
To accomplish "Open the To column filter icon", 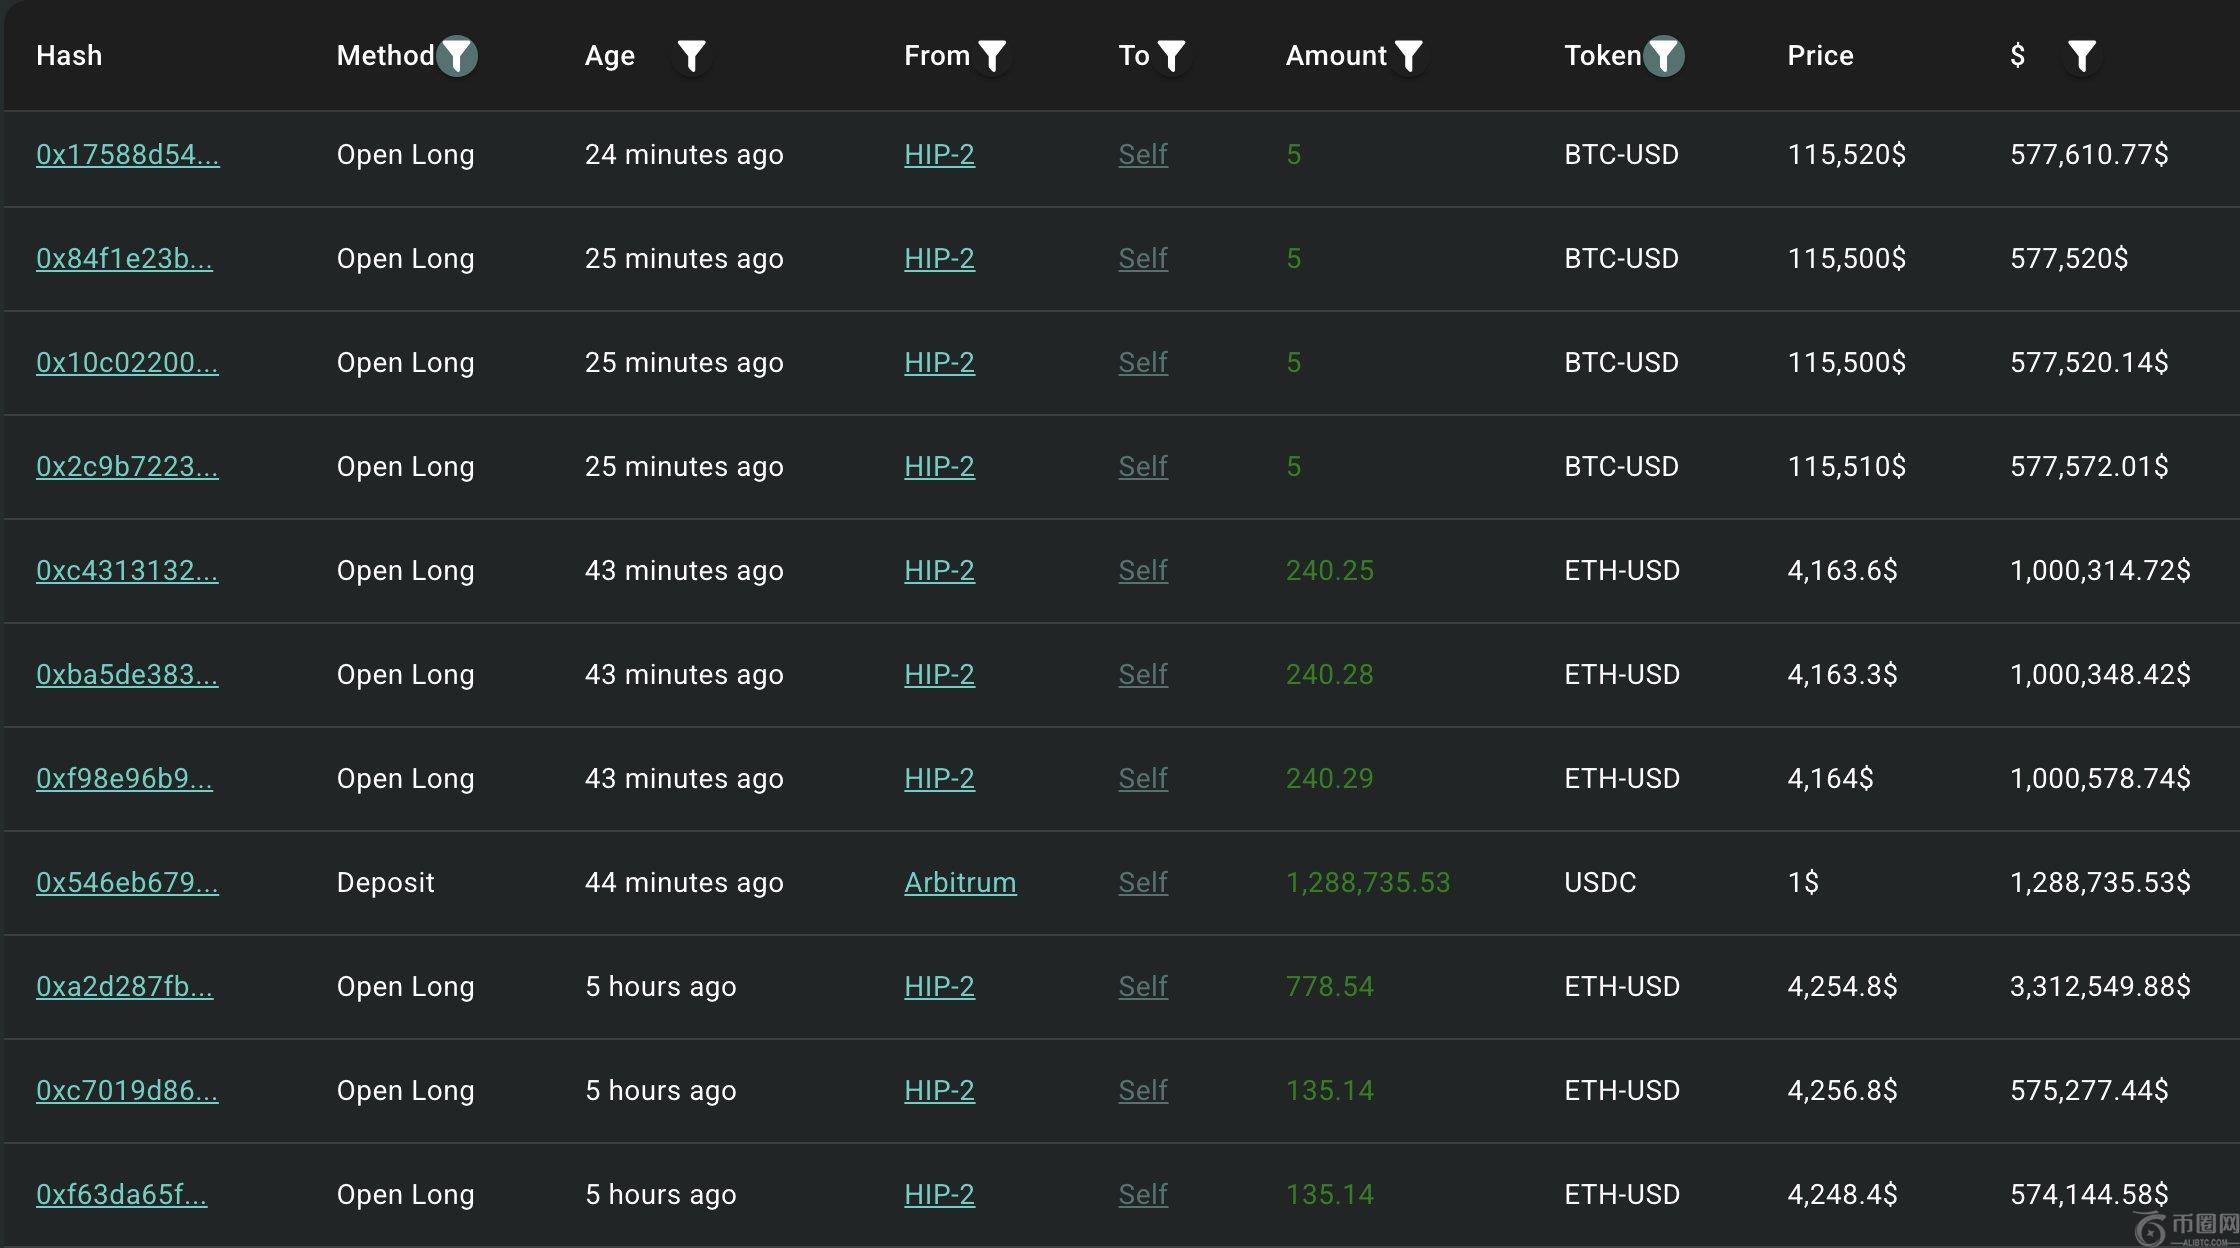I will (1171, 56).
